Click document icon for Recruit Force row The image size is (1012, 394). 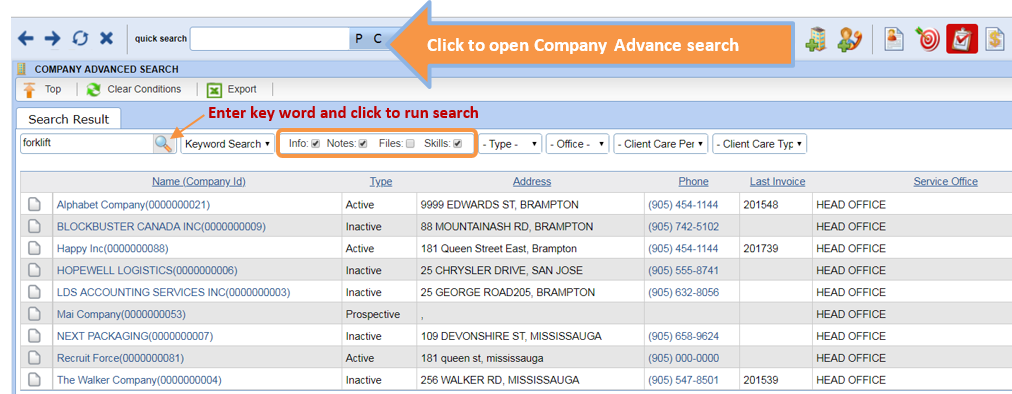[34, 358]
